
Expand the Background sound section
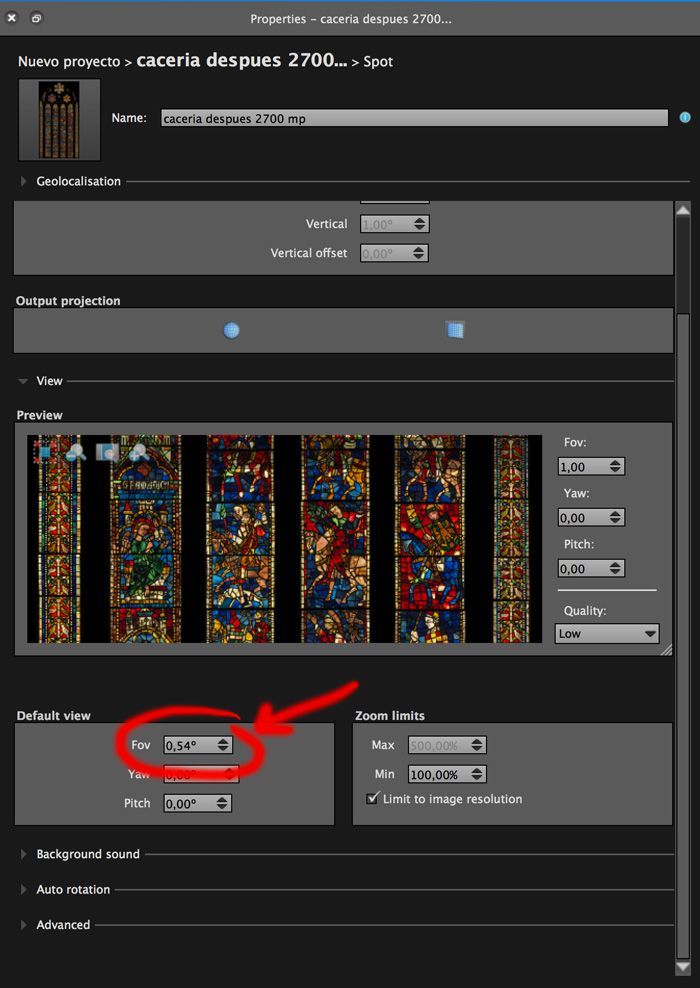click(23, 854)
